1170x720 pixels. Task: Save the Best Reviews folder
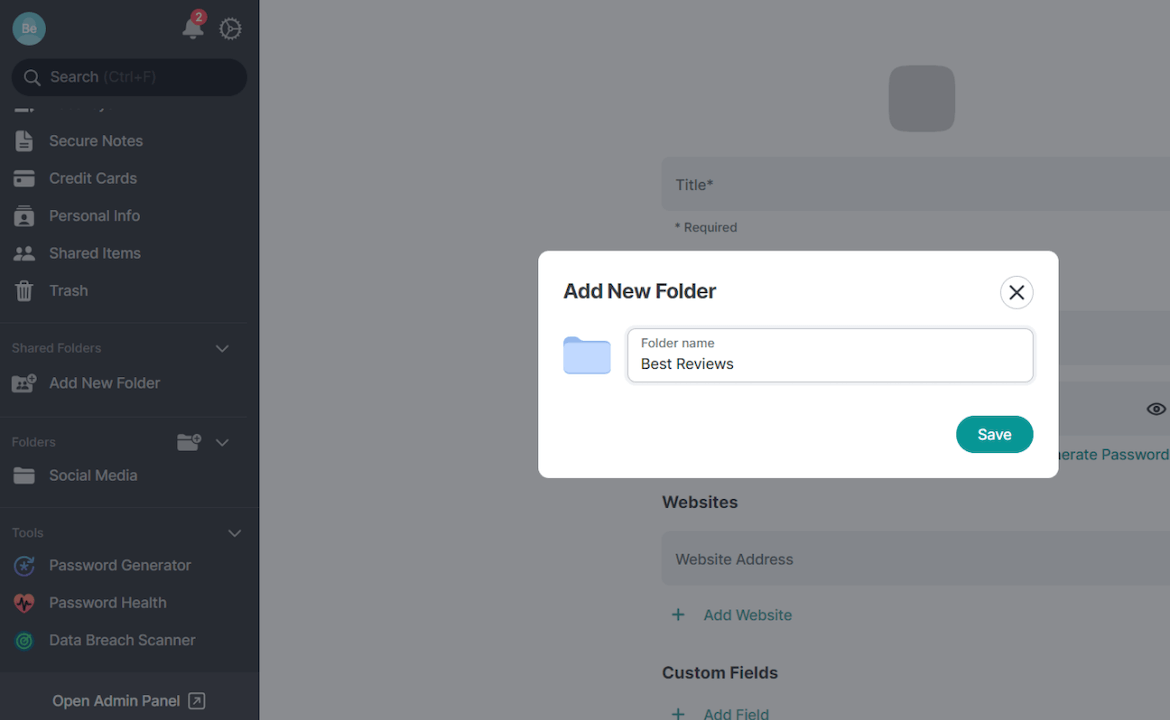[x=994, y=434]
